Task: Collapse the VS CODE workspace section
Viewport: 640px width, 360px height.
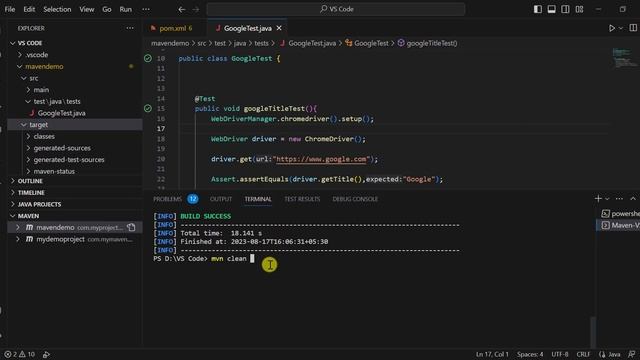Action: [x=75, y=43]
